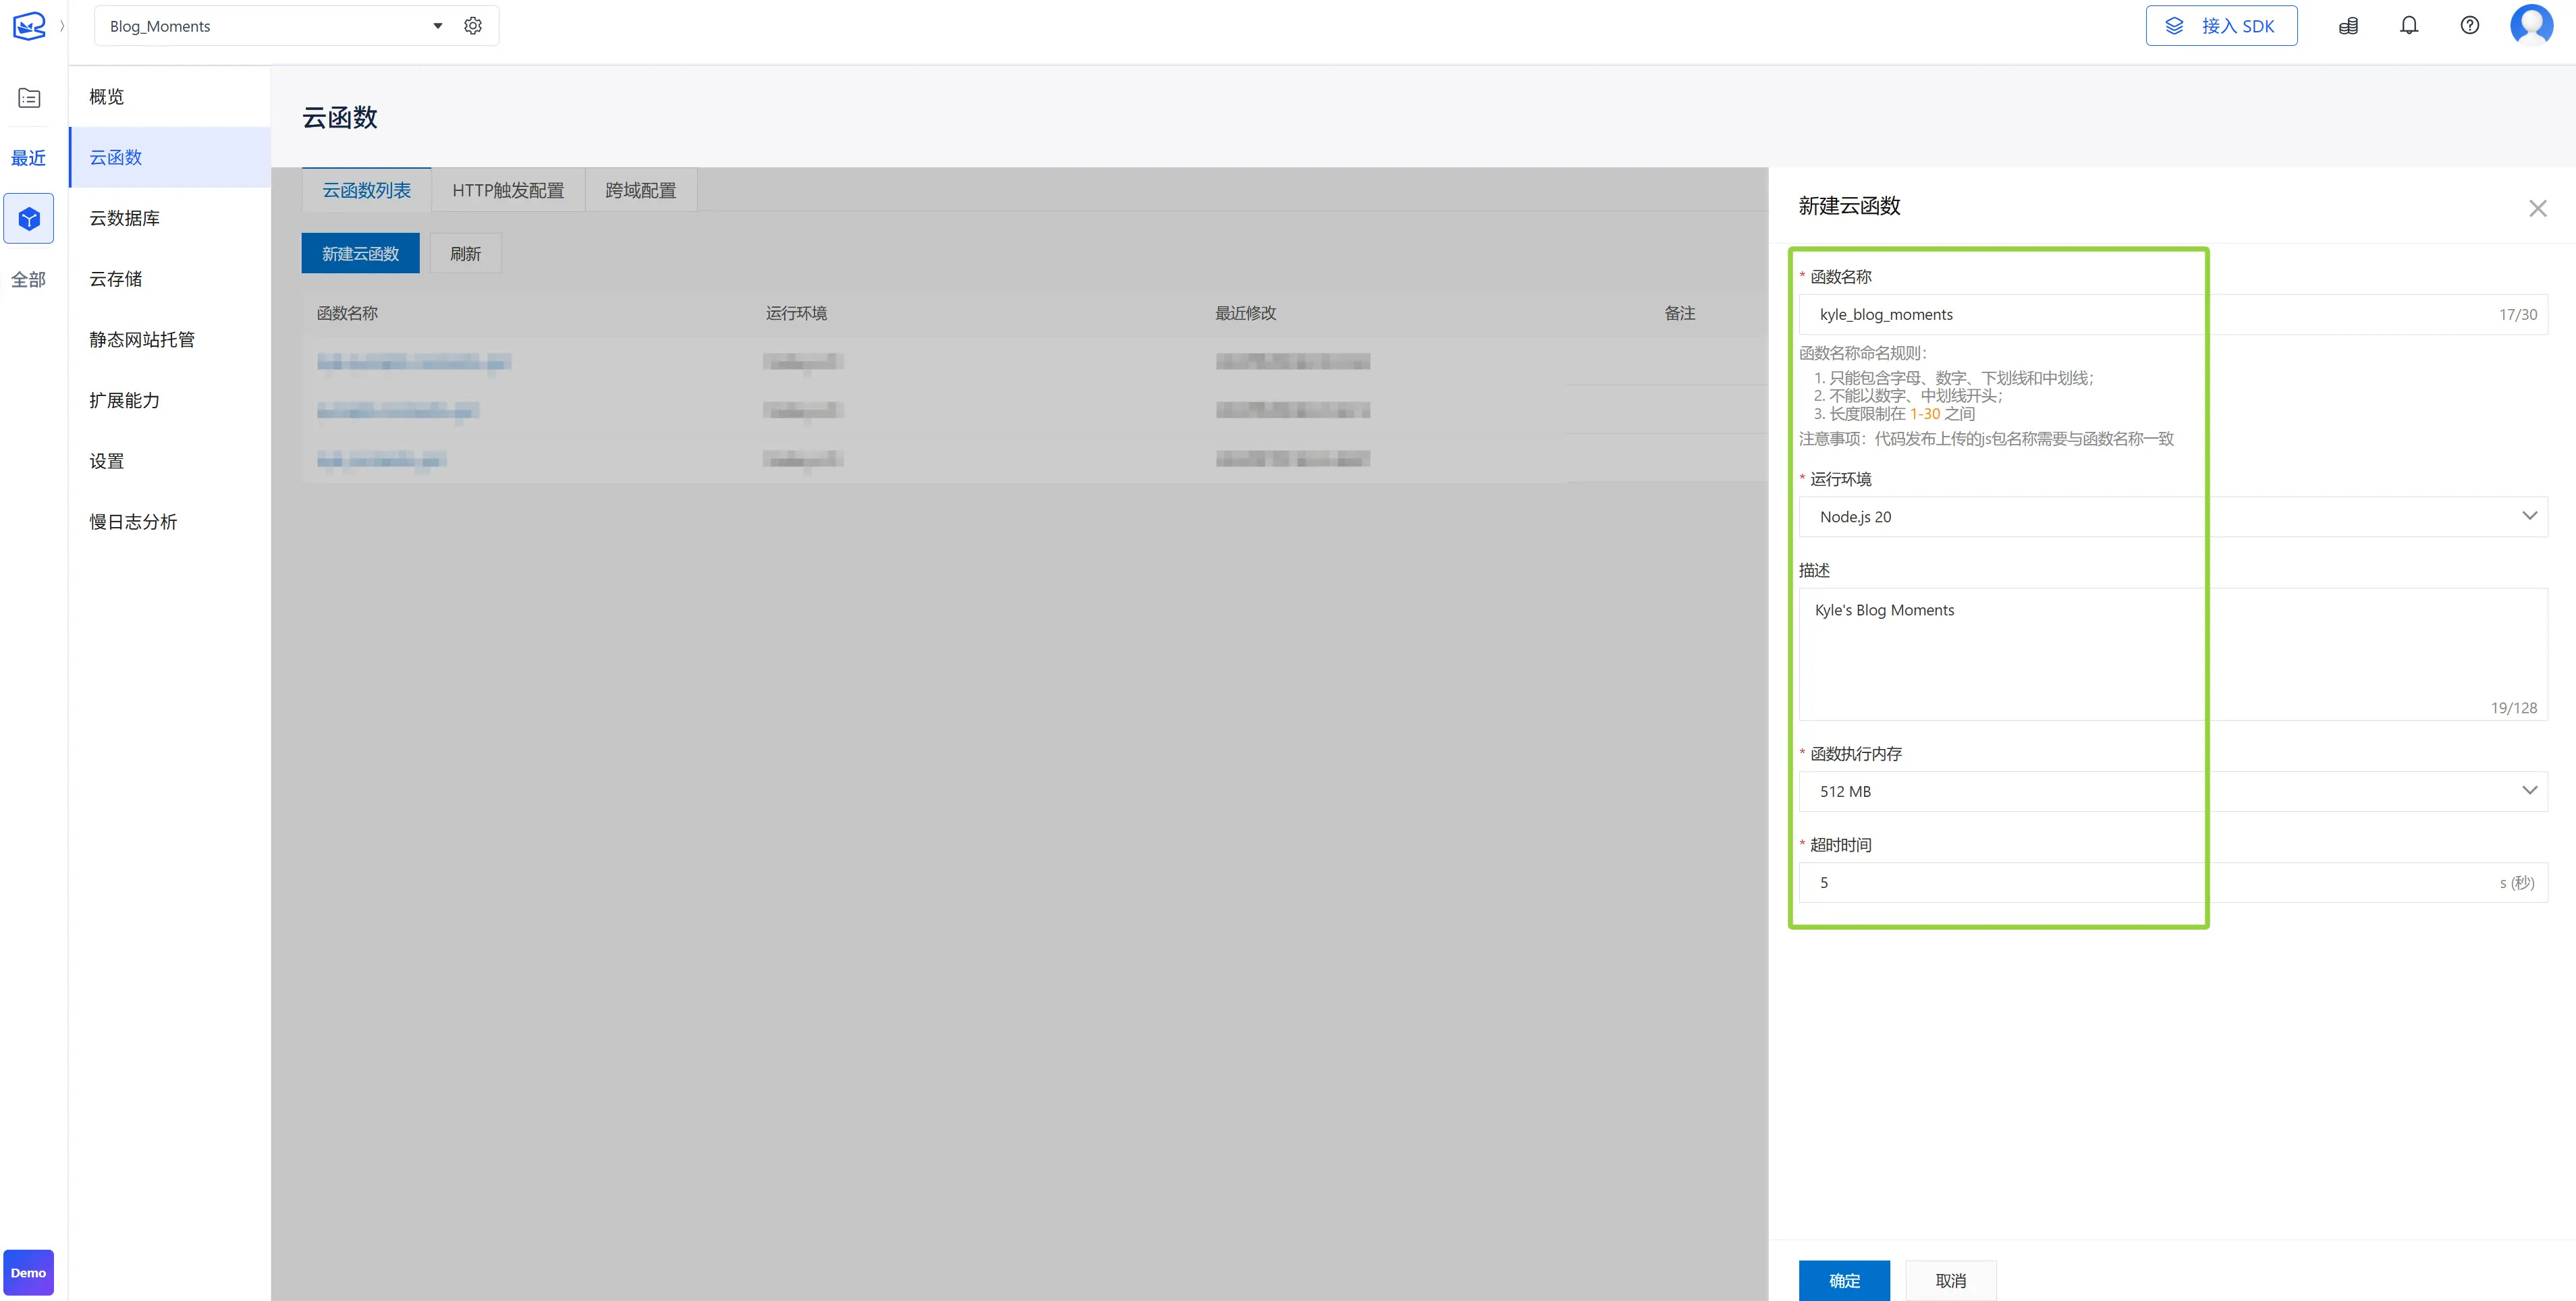Viewport: 2576px width, 1301px height.
Task: Open the 运行环境 Node.js 20 dropdown
Action: point(2172,517)
